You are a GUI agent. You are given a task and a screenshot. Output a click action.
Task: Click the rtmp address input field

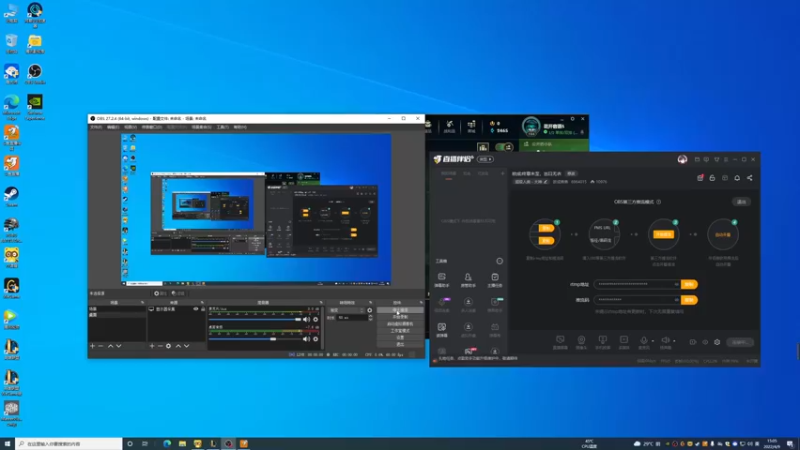point(637,284)
